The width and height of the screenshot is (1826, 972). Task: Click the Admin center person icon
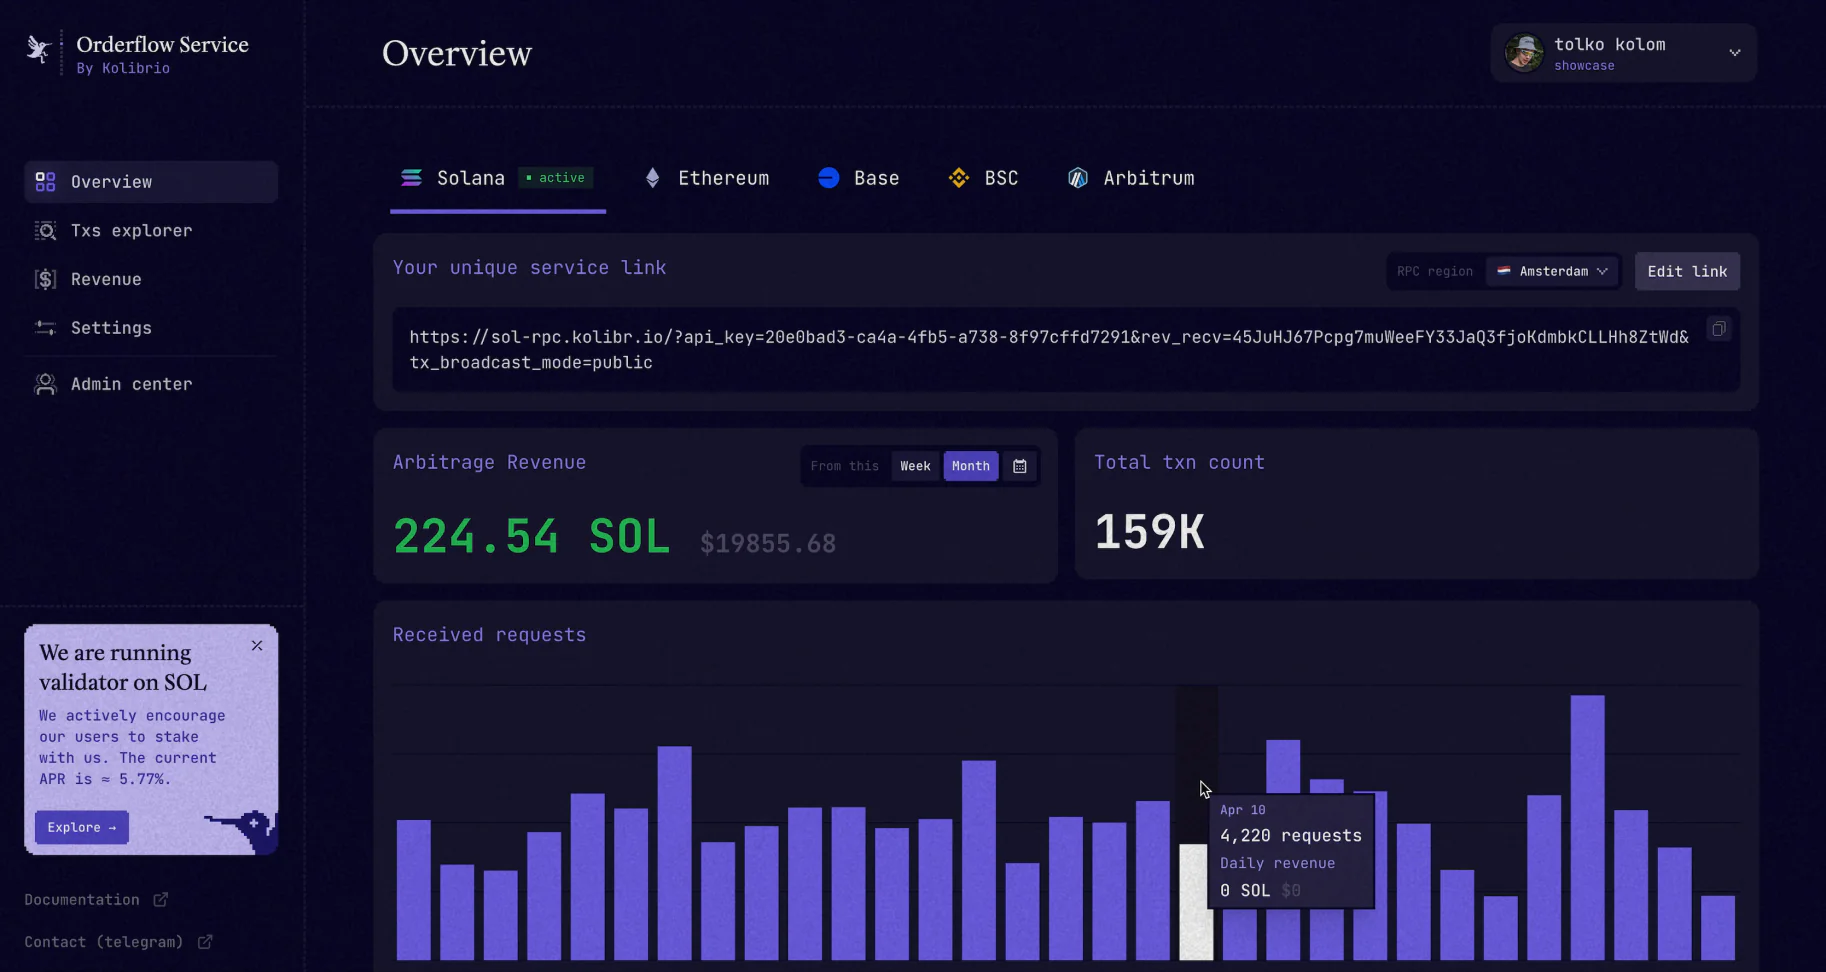[45, 384]
